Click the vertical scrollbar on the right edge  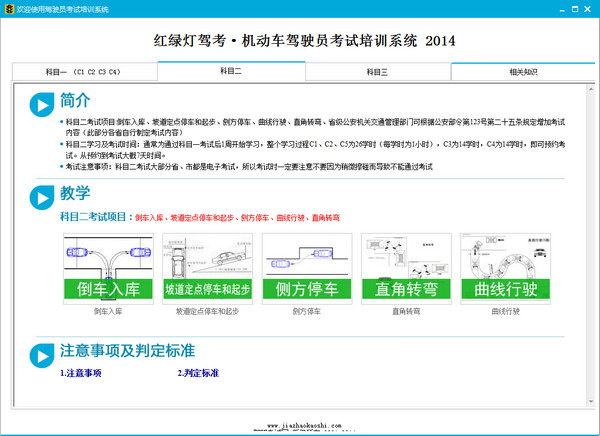583,250
